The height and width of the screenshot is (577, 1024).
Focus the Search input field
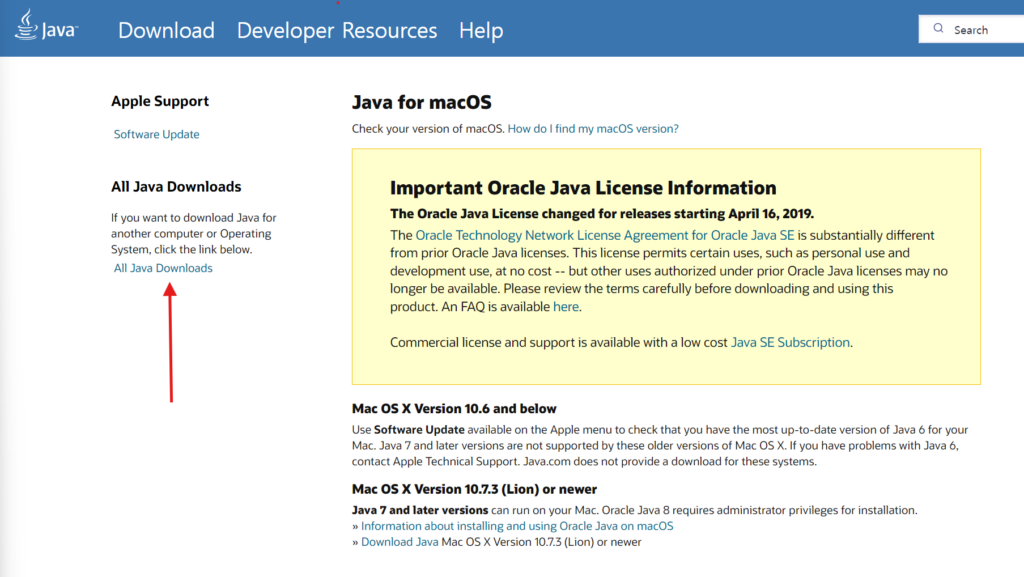tap(971, 29)
